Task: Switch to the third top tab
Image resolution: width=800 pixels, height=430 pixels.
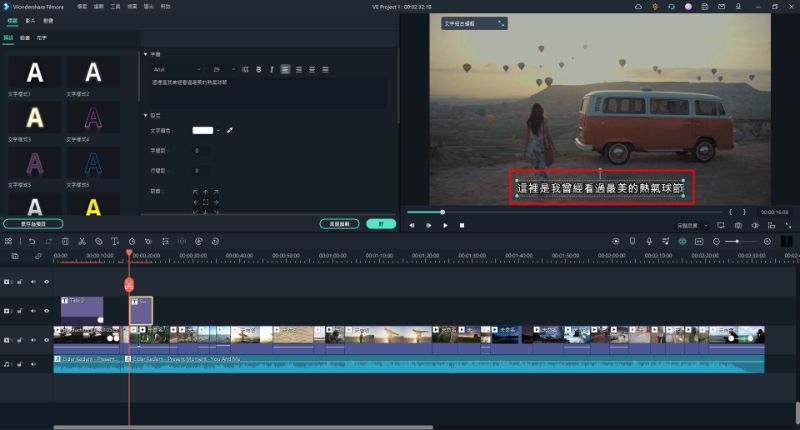Action: [48, 21]
